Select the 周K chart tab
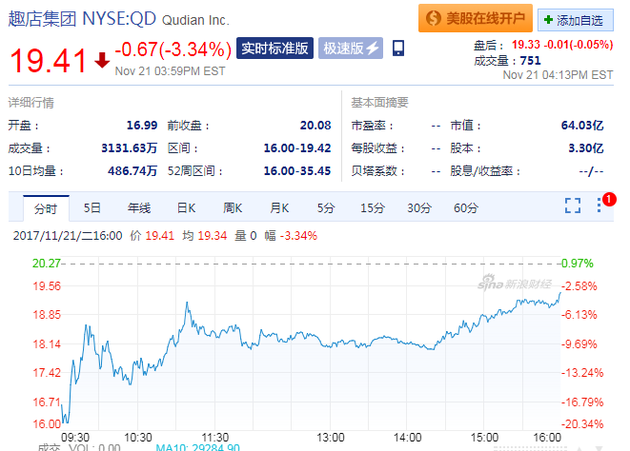The image size is (630, 451). pyautogui.click(x=233, y=208)
